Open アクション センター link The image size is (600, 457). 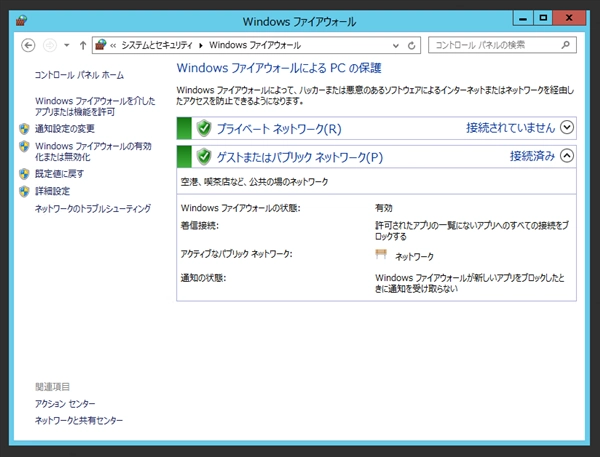pos(65,403)
